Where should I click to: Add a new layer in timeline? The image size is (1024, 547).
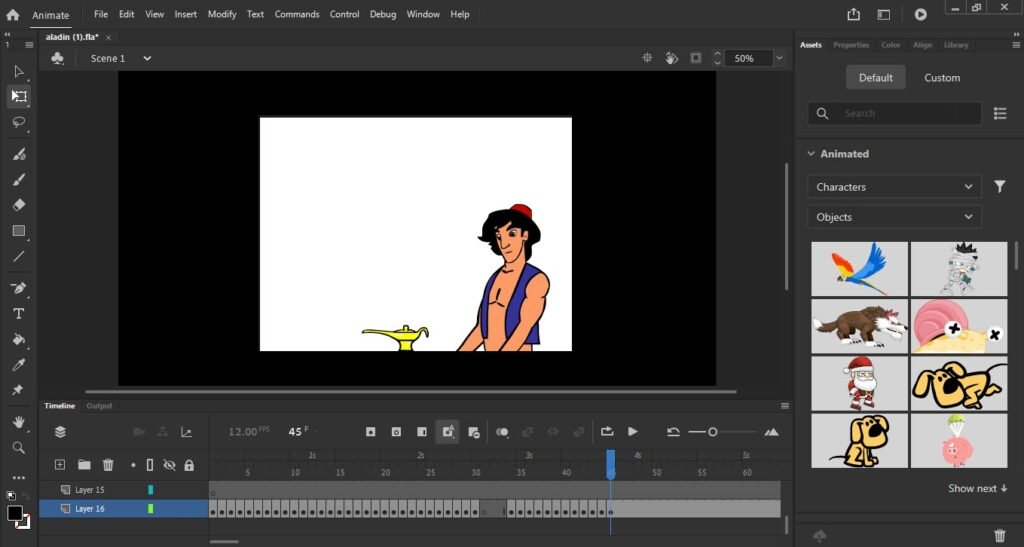click(x=59, y=465)
